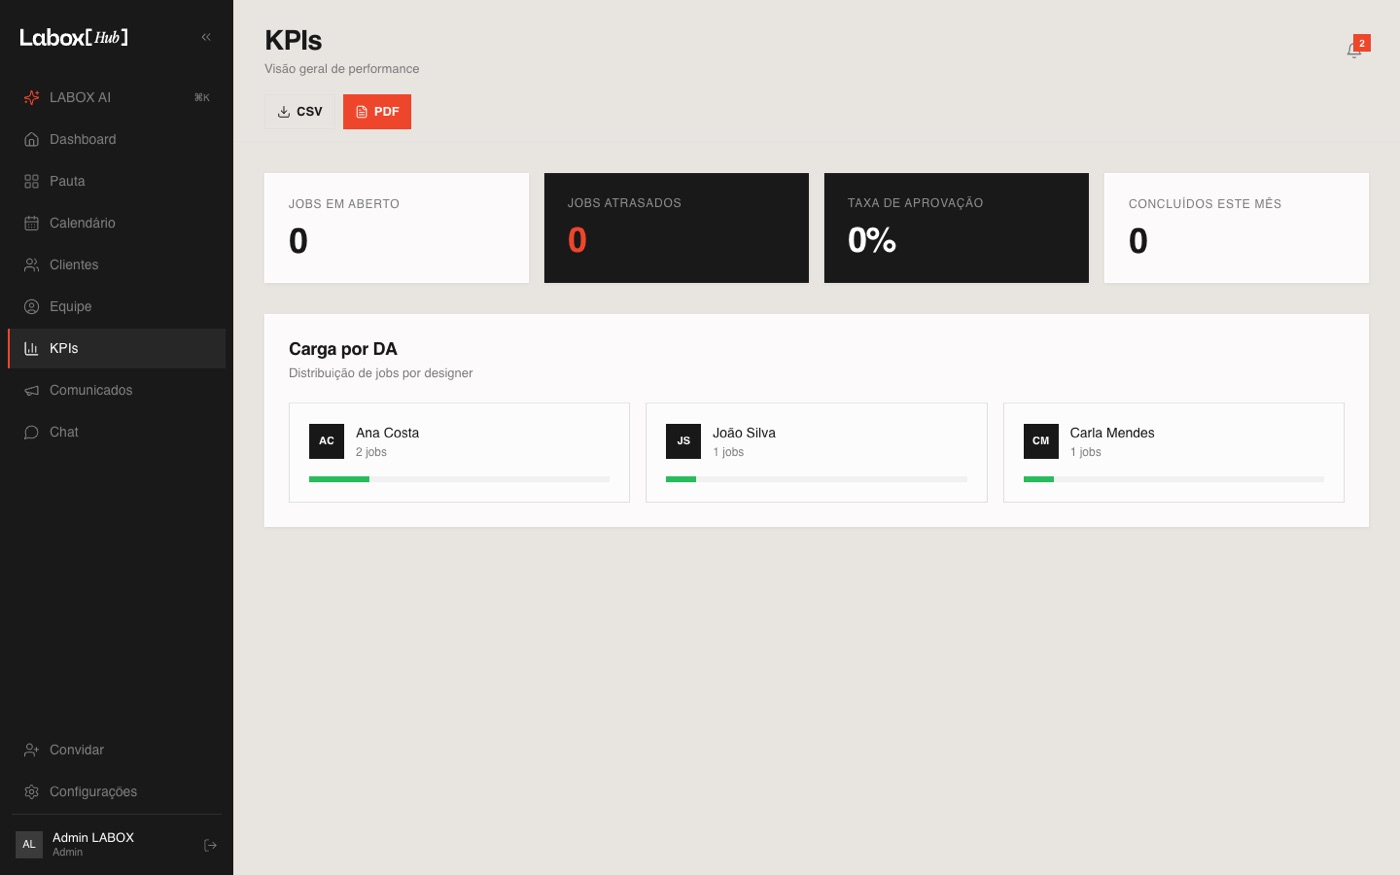Click the 'Carga por DA' heading
Screen dimensions: 1400x875
[343, 349]
